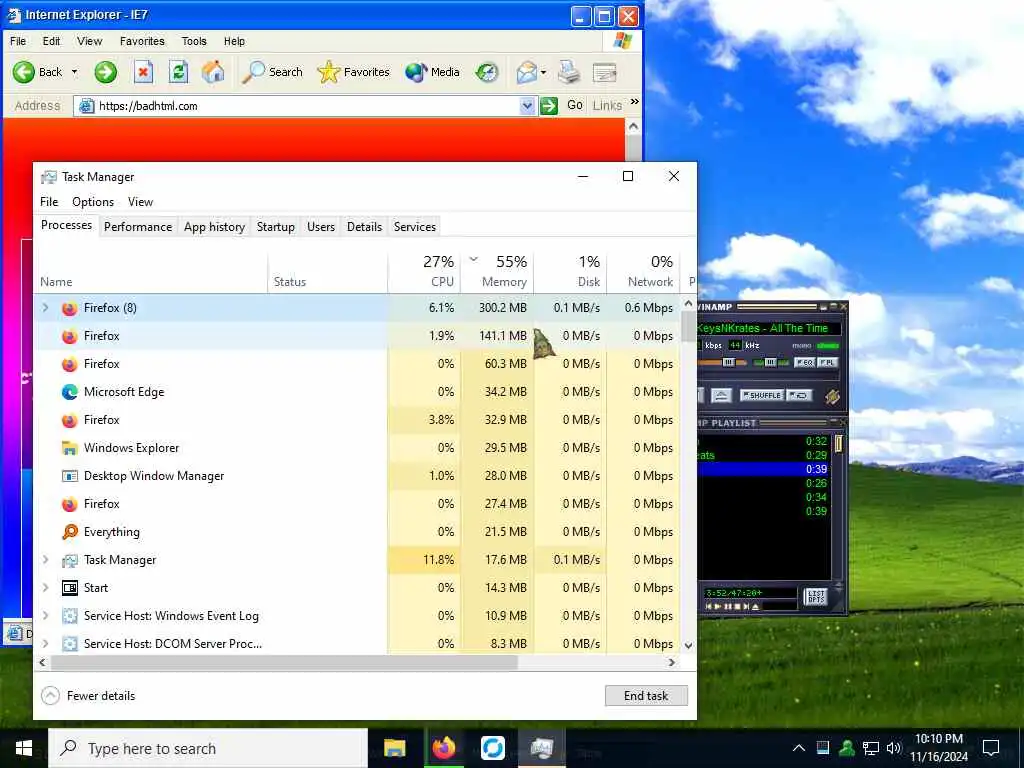This screenshot has width=1024, height=768.
Task: Expand the Start process row
Action: [x=45, y=588]
